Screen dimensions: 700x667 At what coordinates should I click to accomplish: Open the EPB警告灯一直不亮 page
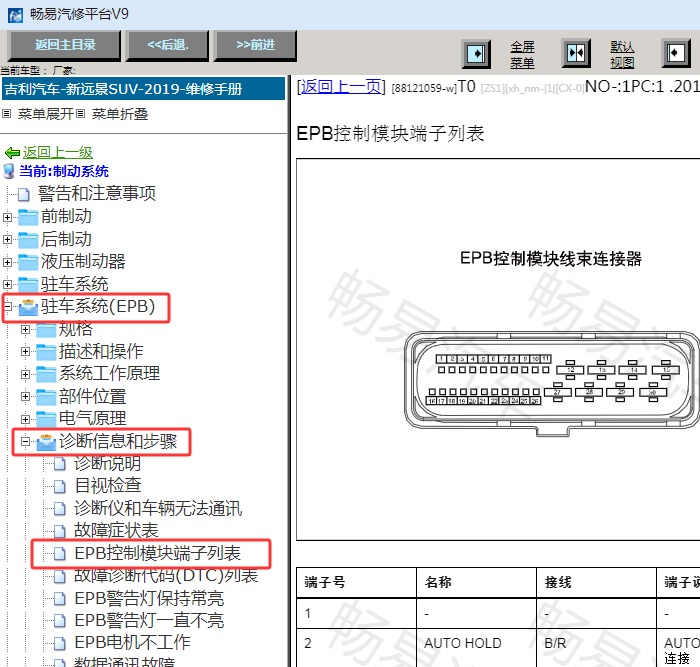coord(149,621)
